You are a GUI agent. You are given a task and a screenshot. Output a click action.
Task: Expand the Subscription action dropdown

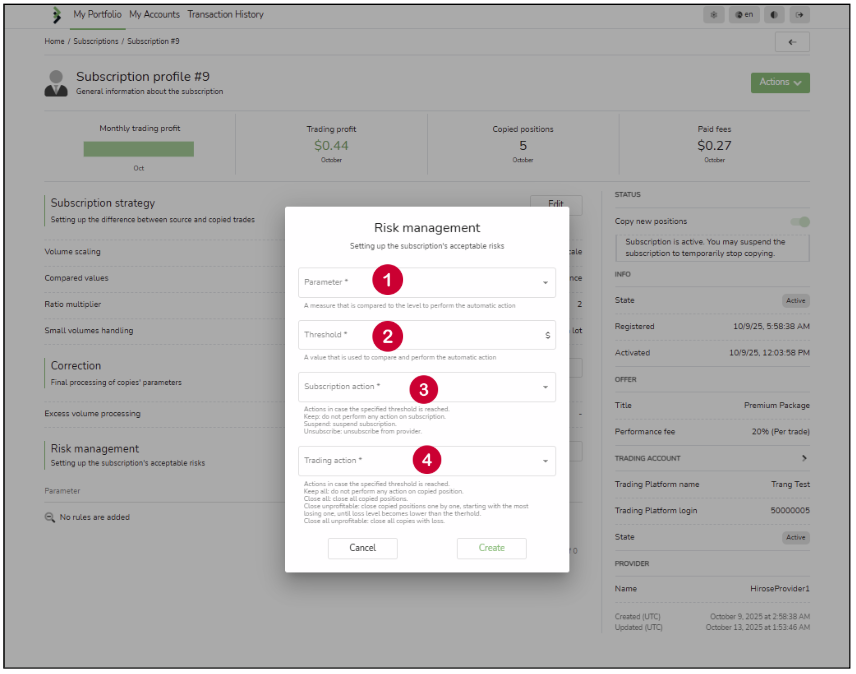pos(427,387)
